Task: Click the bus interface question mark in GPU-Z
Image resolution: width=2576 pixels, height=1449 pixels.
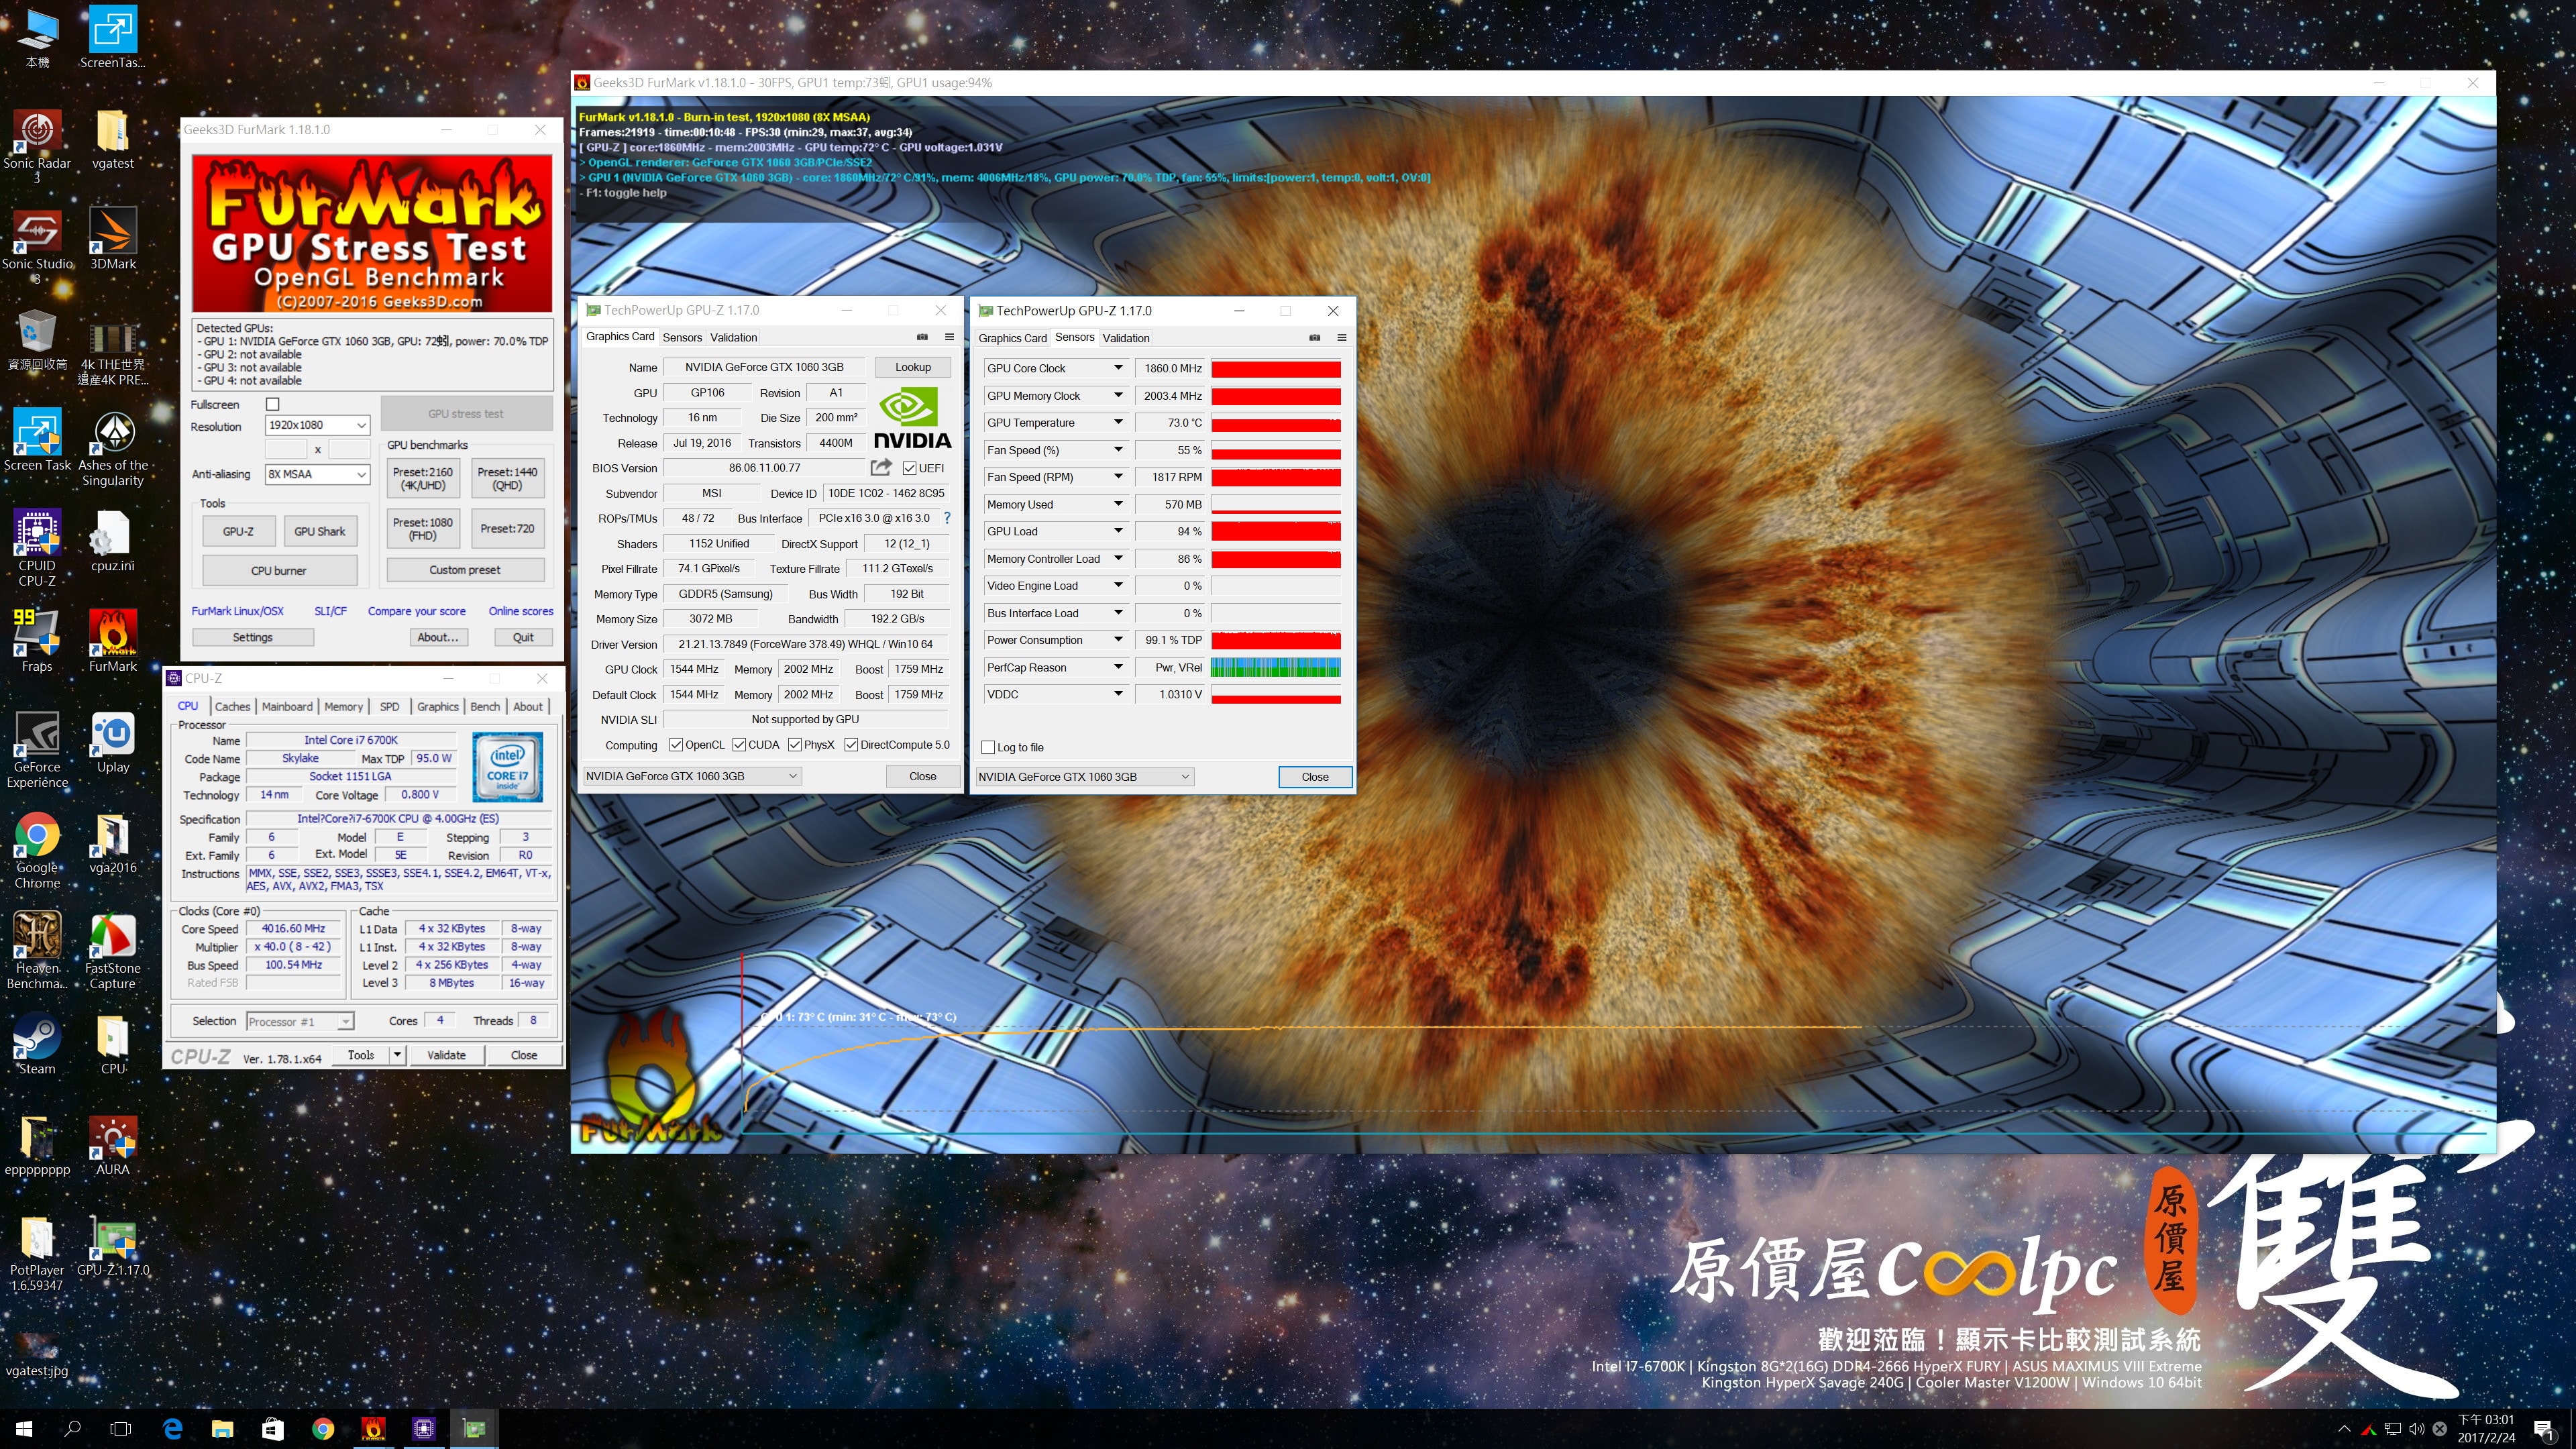Action: click(947, 518)
